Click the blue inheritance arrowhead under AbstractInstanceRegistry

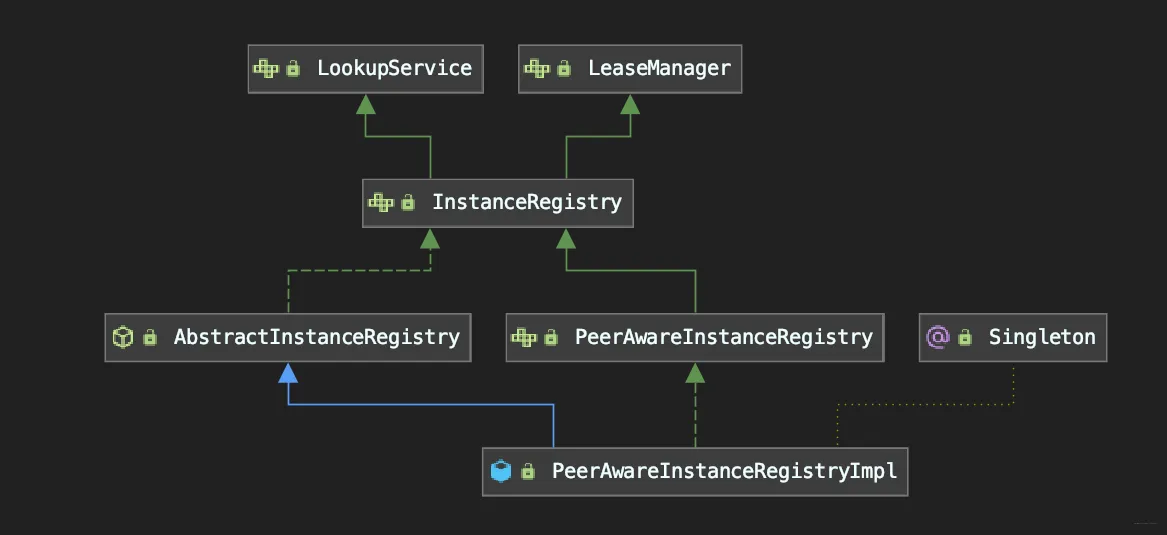(288, 373)
